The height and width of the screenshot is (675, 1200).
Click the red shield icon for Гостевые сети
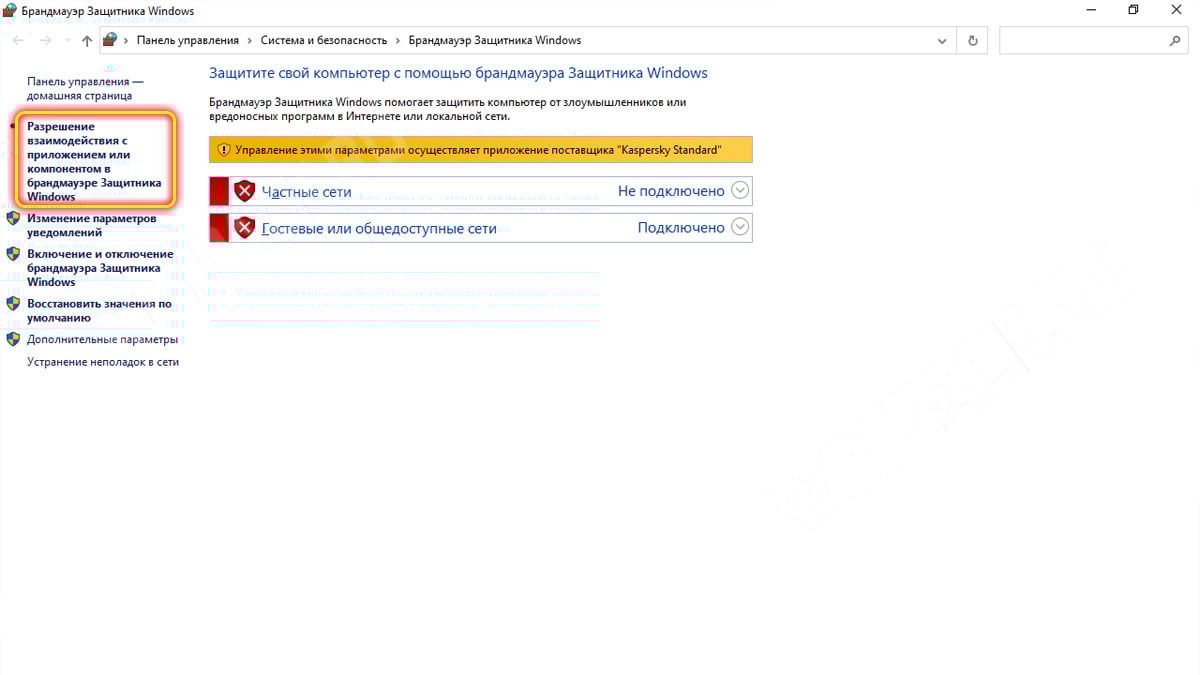tap(245, 228)
